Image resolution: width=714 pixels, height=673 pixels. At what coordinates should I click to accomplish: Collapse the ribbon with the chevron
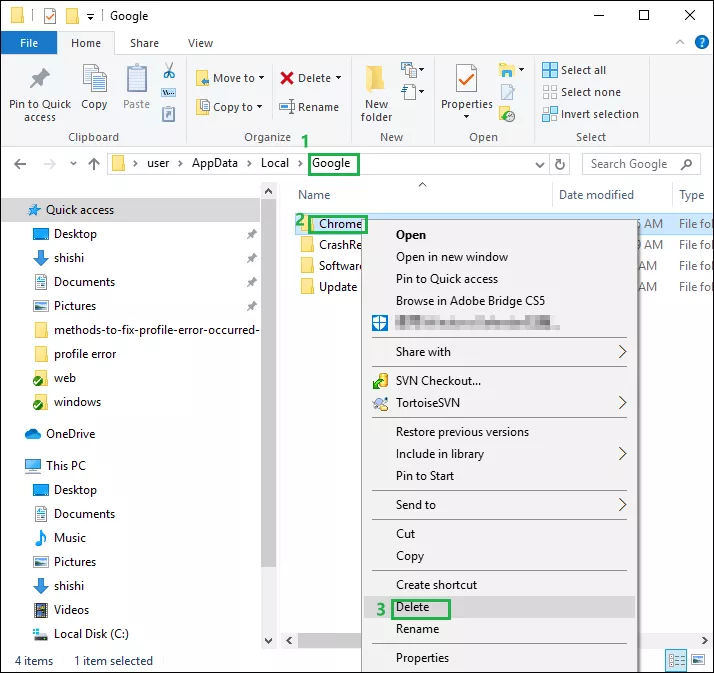680,42
